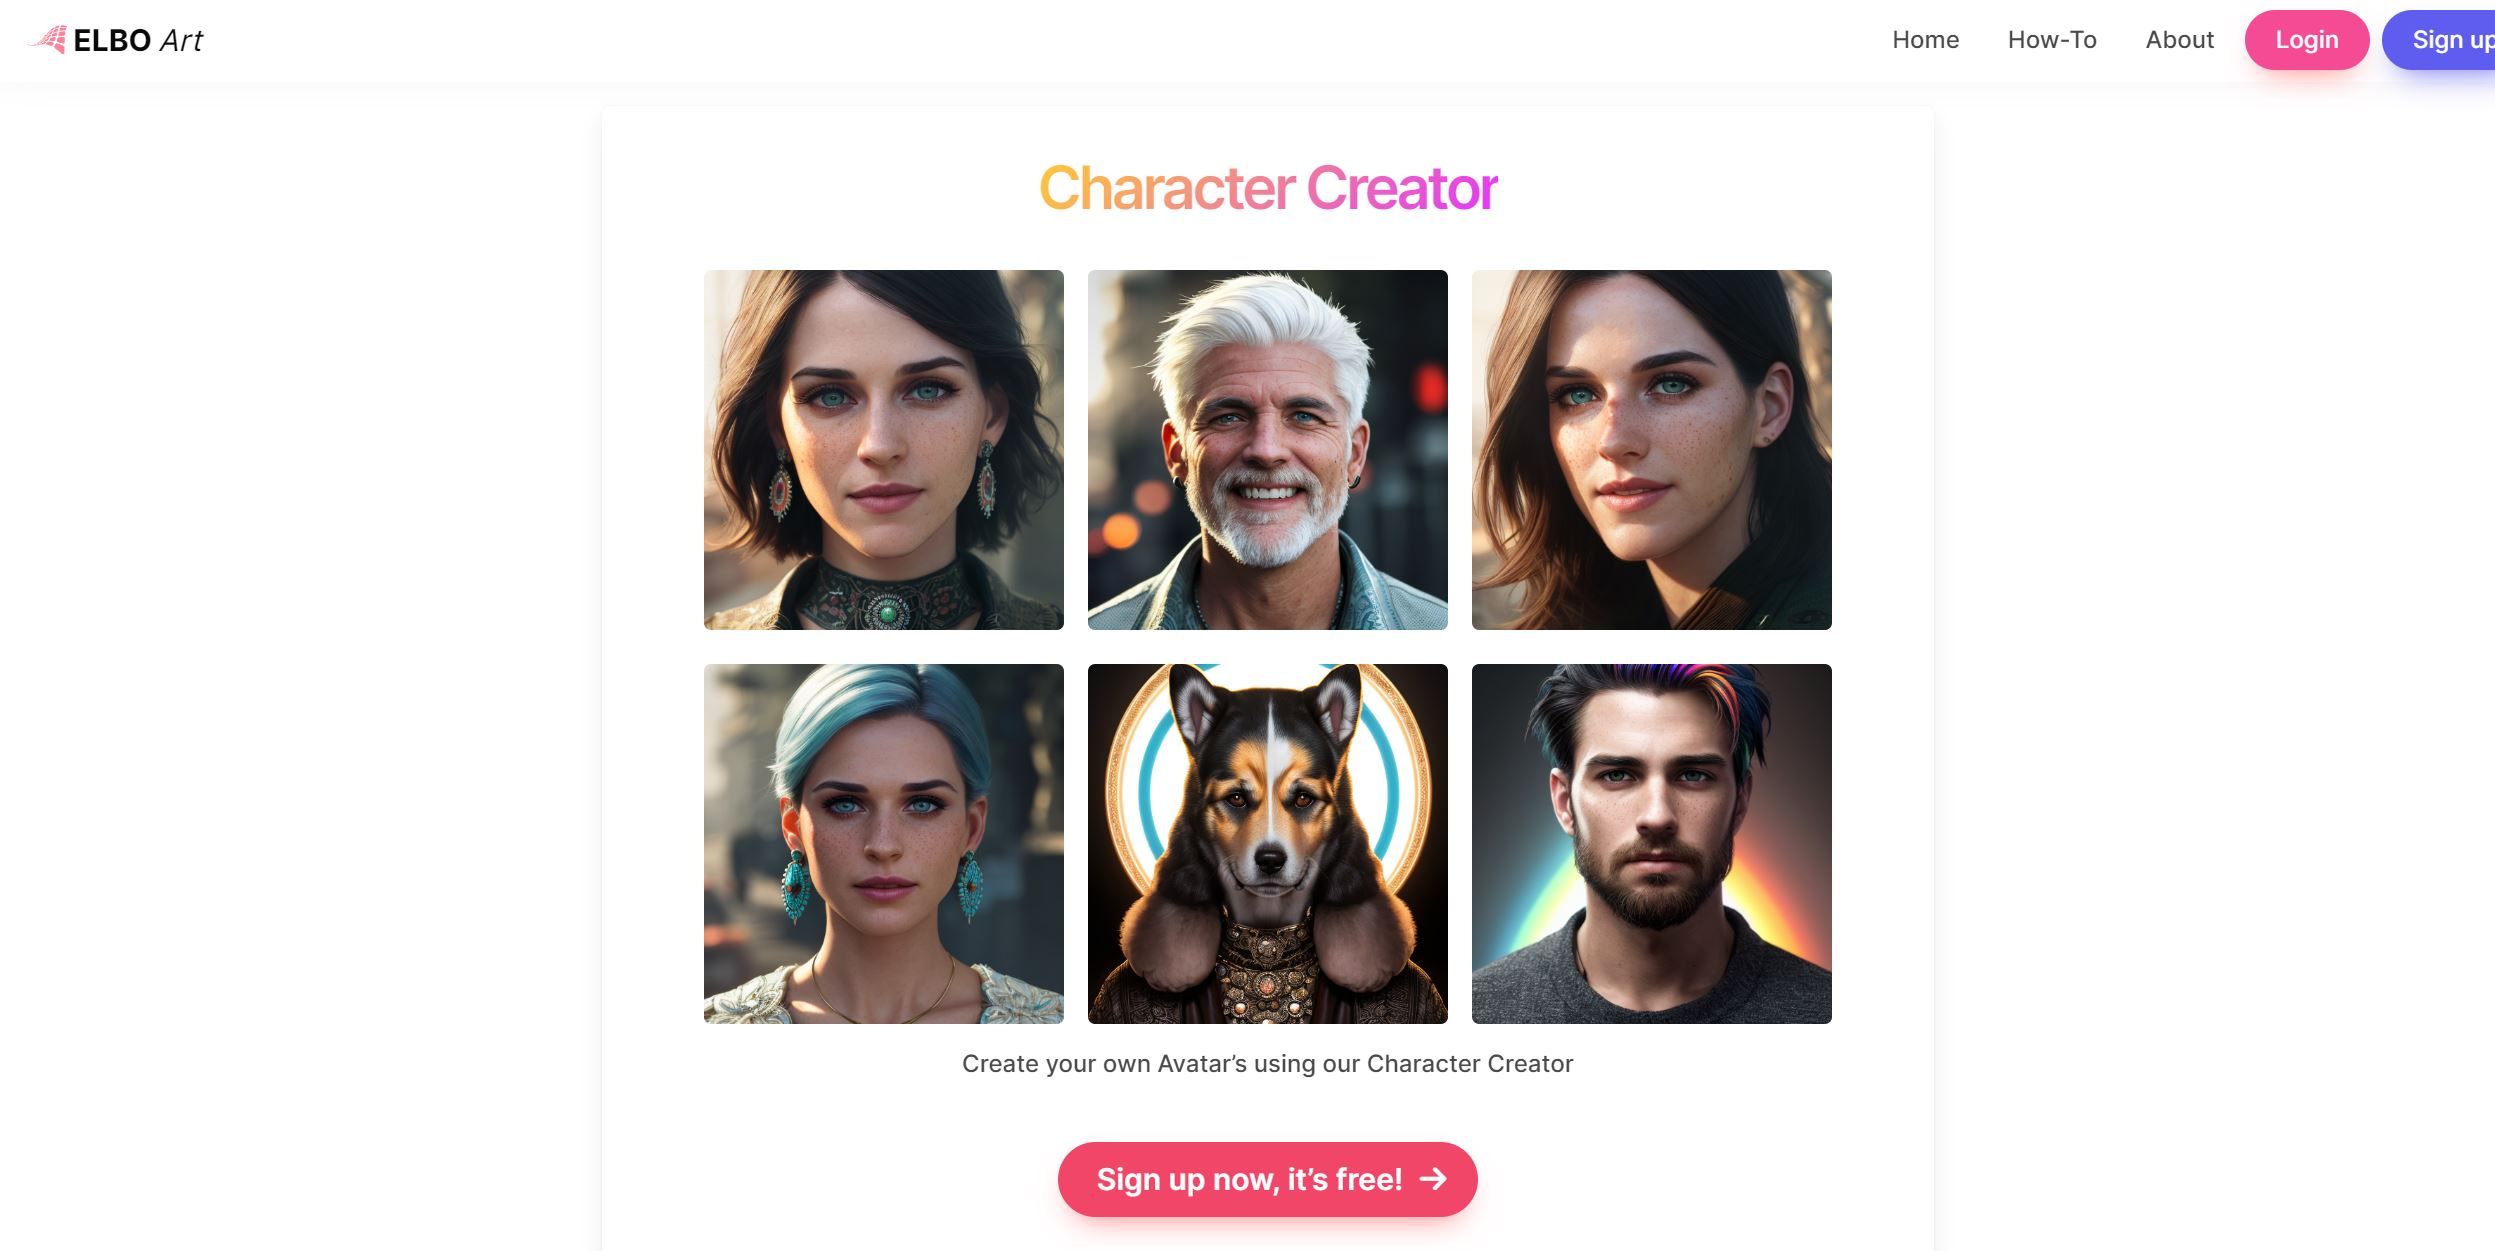Screen dimensions: 2495x1251
Task: Select the brown-haired woman avatar
Action: tap(1651, 448)
